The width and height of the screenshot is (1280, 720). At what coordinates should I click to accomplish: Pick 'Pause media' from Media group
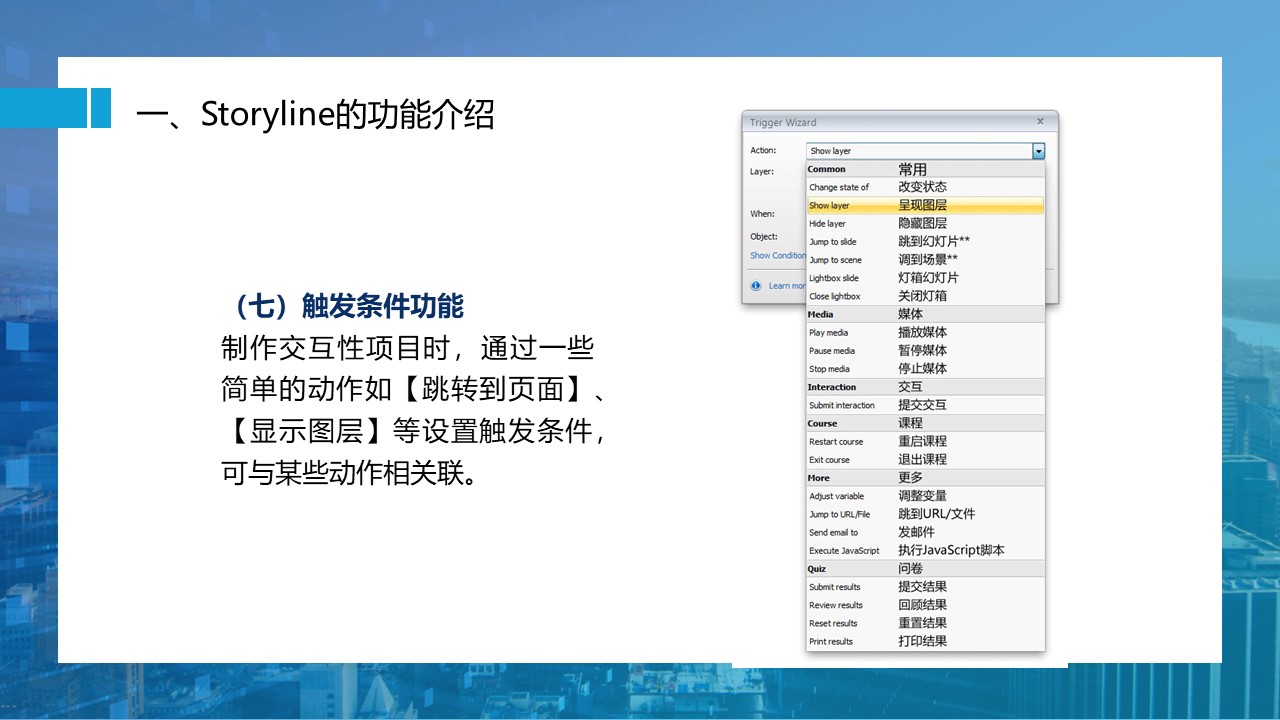832,351
